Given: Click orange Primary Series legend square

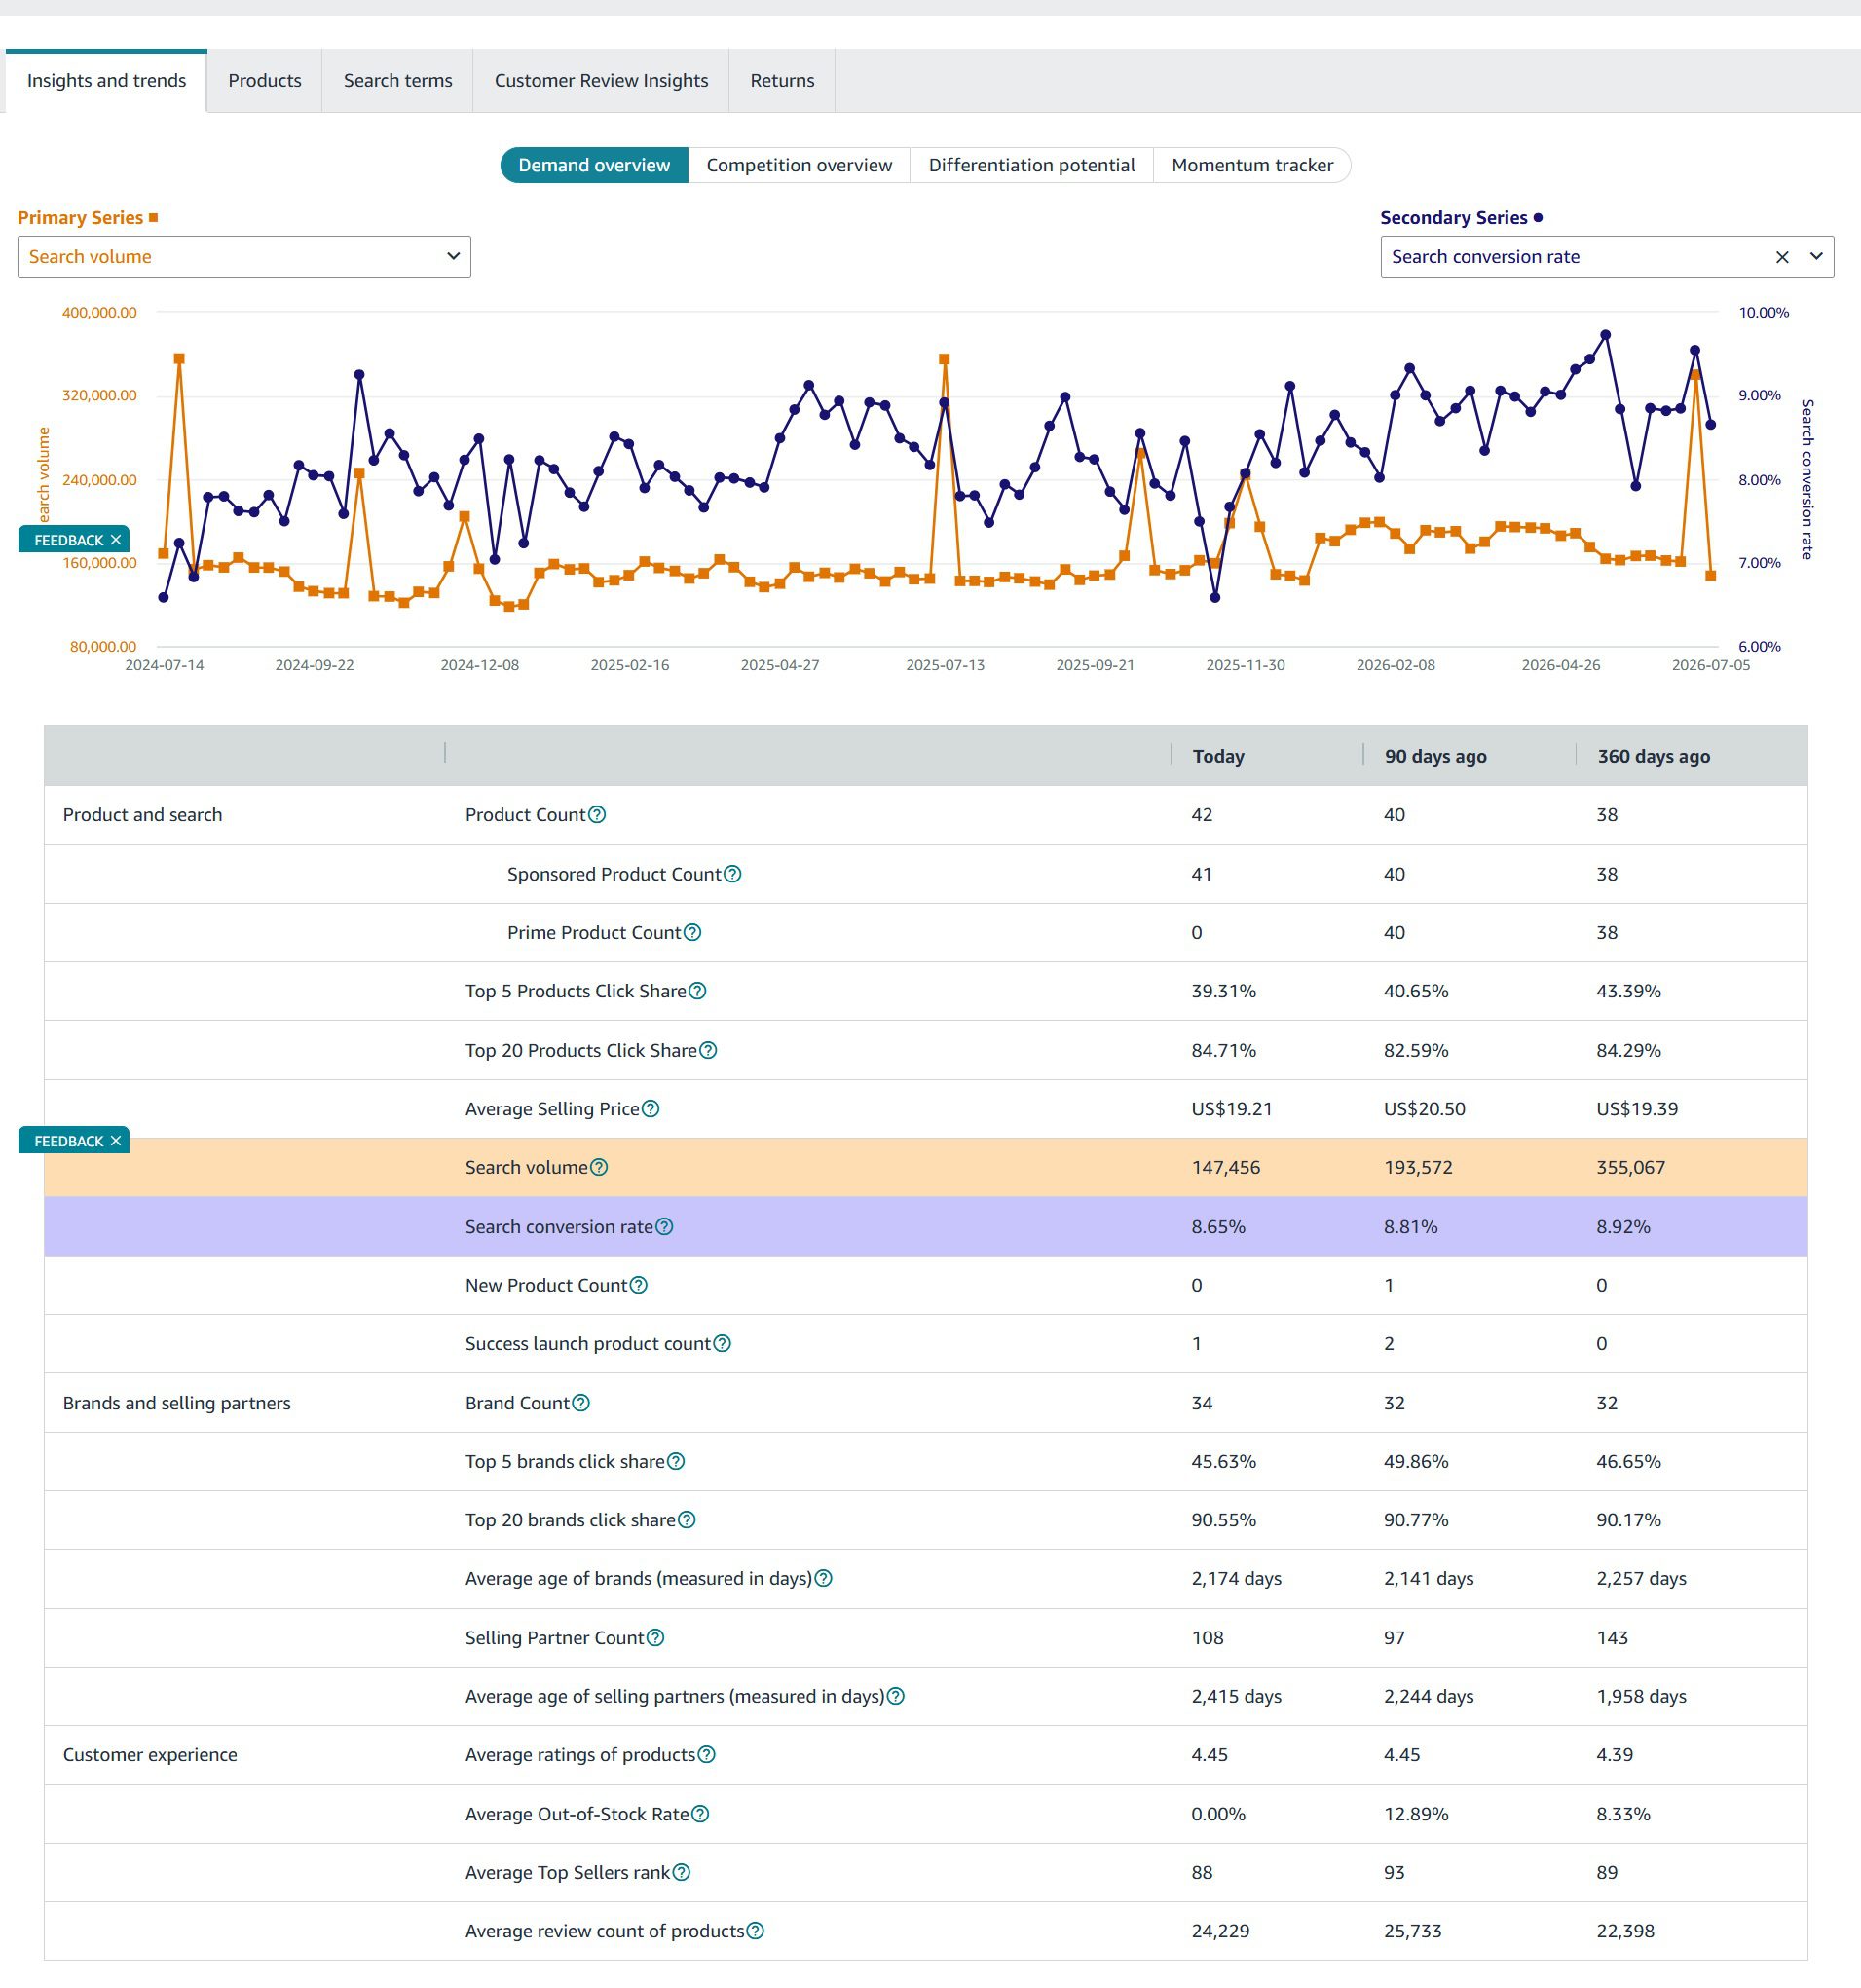Looking at the screenshot, I should pos(153,217).
